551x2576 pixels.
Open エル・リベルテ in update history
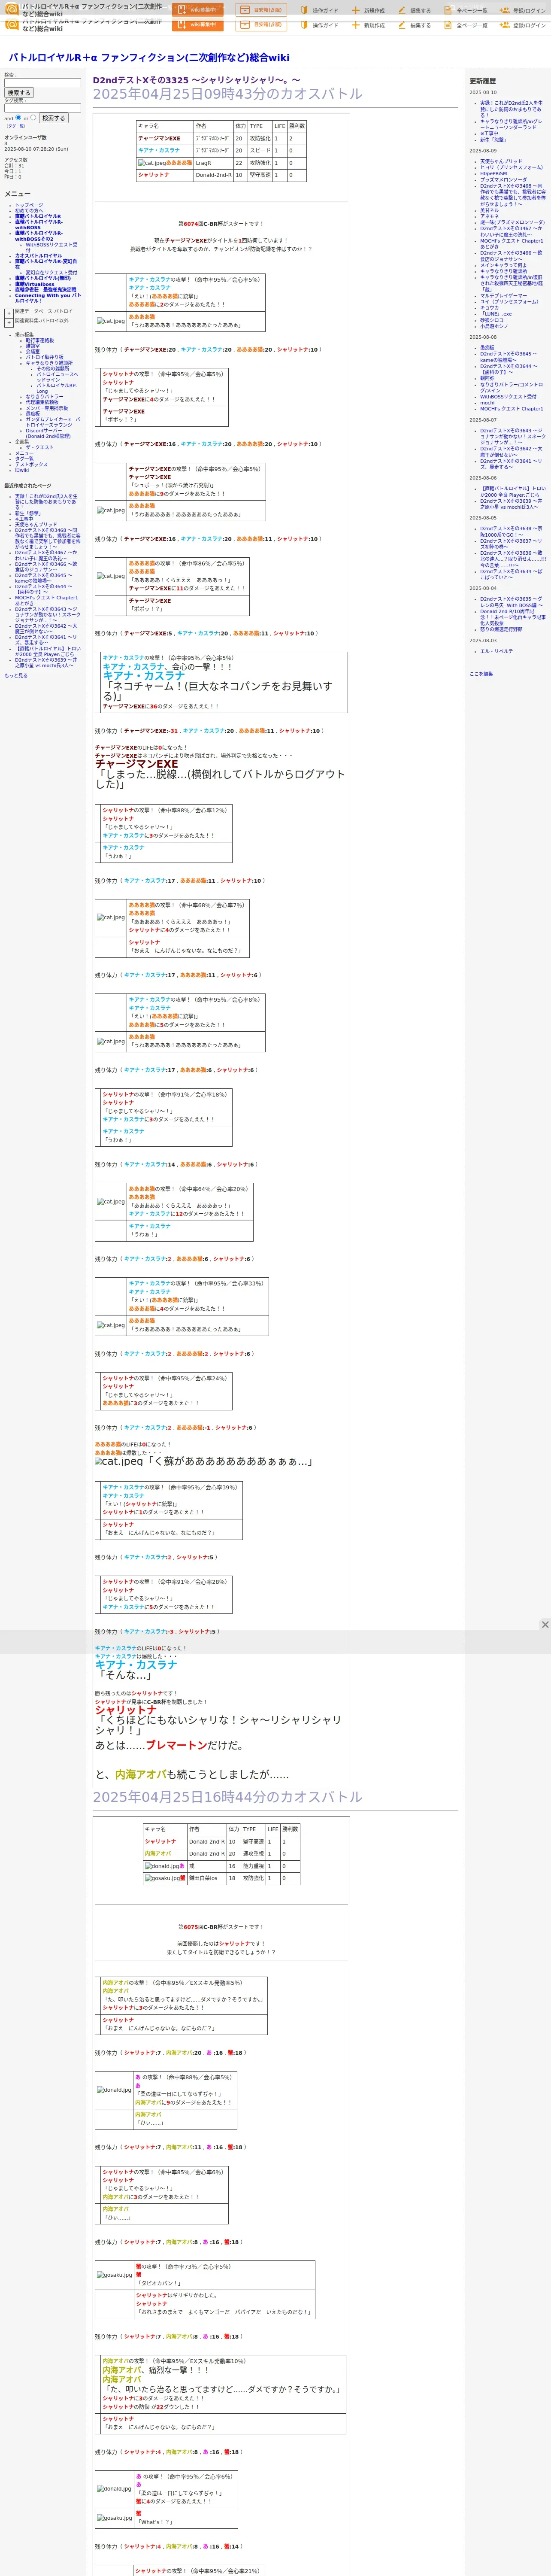coord(496,651)
